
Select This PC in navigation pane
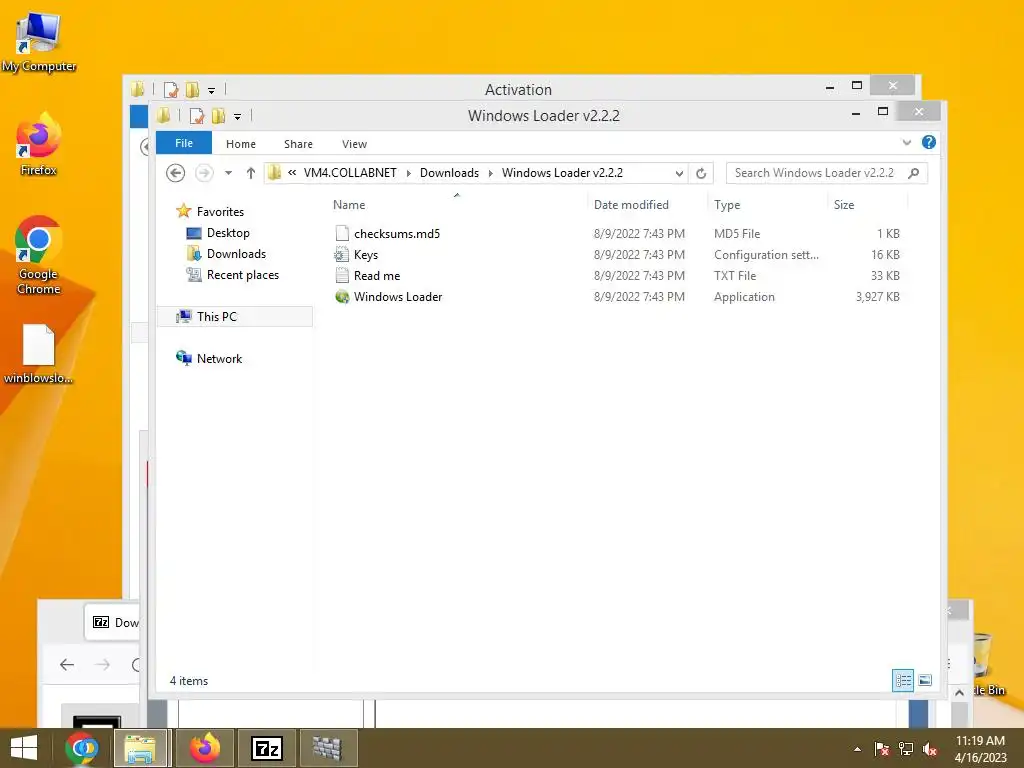pyautogui.click(x=216, y=317)
